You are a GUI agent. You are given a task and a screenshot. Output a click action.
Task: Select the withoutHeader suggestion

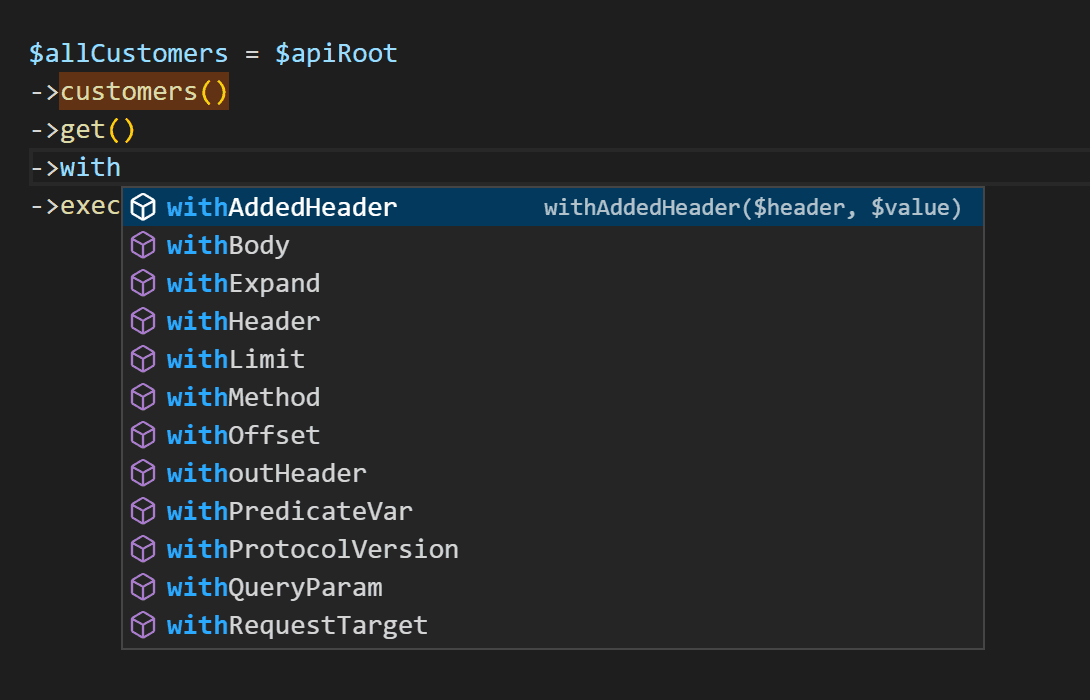click(266, 474)
